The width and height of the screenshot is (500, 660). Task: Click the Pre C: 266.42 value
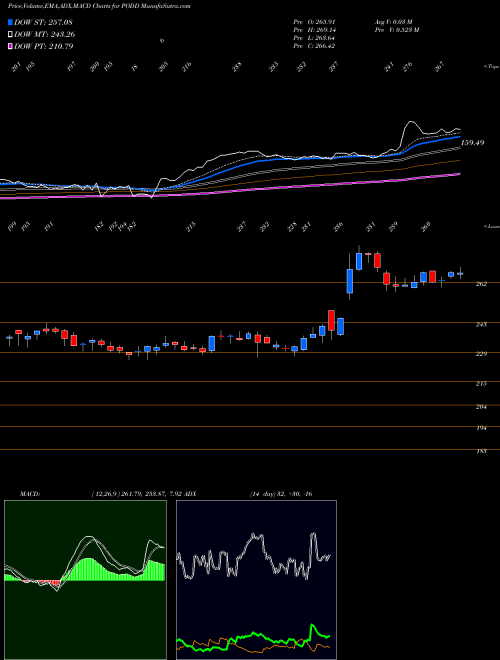tap(314, 46)
